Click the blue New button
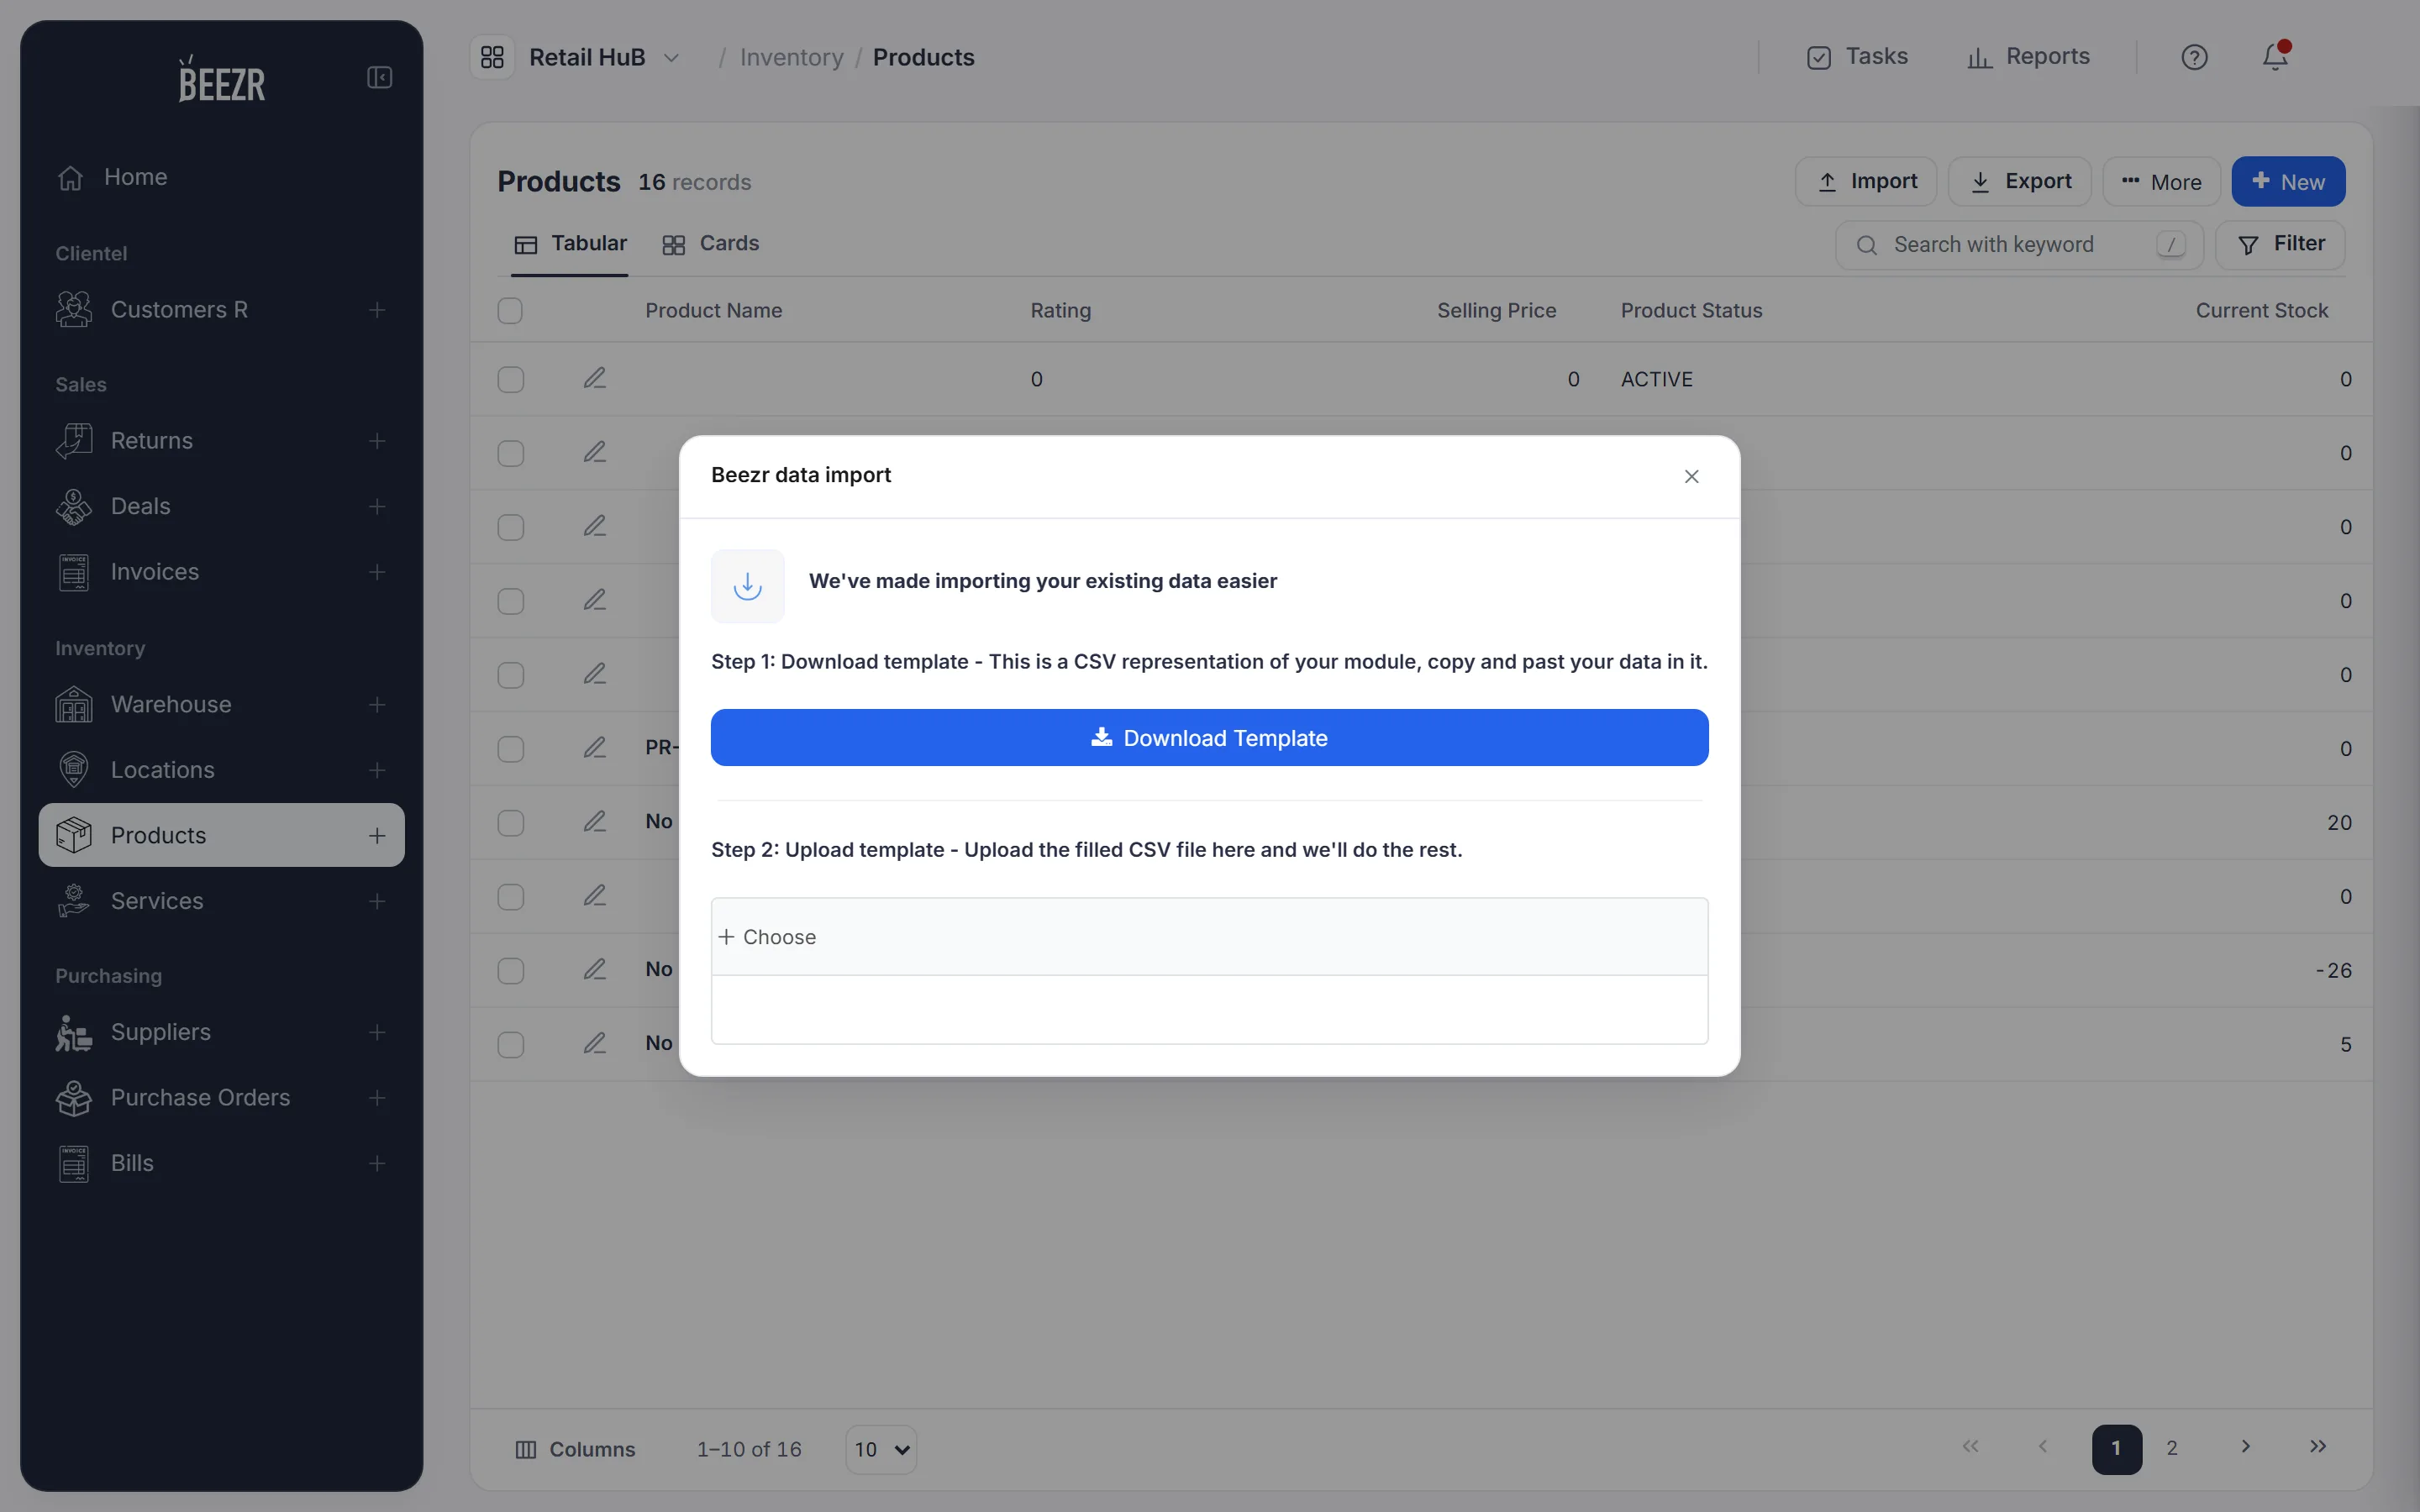The width and height of the screenshot is (2420, 1512). coord(2288,182)
